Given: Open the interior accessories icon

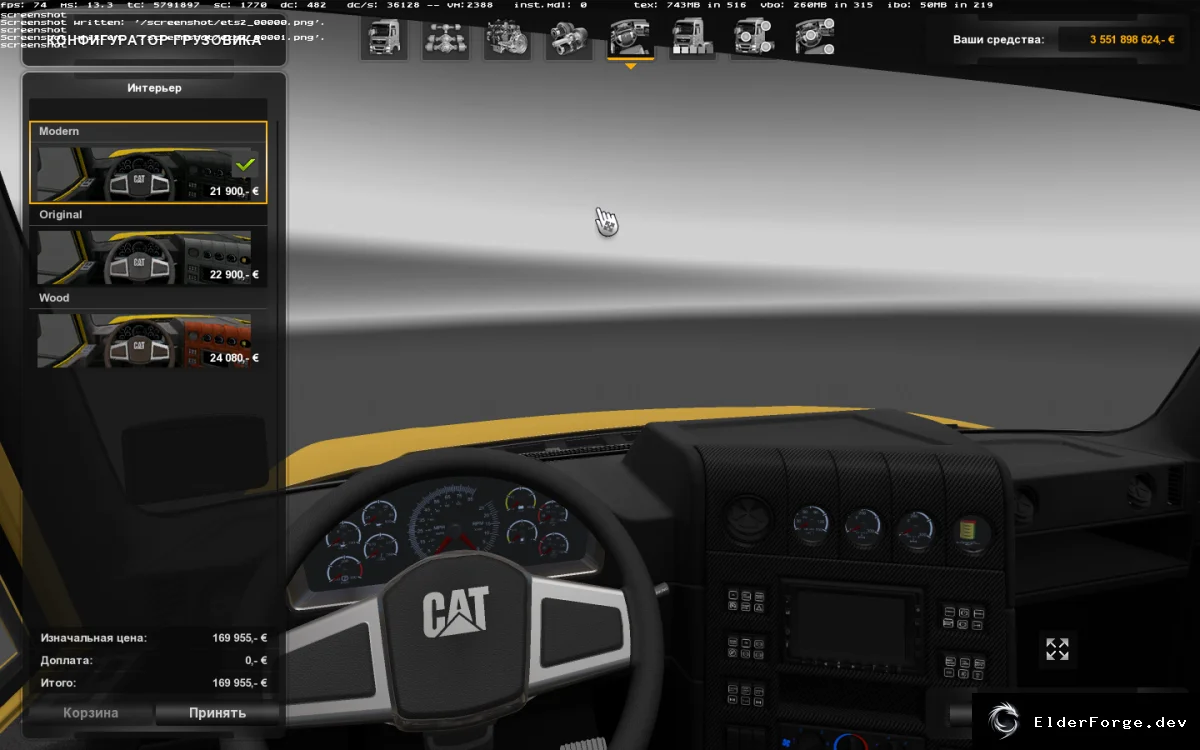Looking at the screenshot, I should coord(816,37).
